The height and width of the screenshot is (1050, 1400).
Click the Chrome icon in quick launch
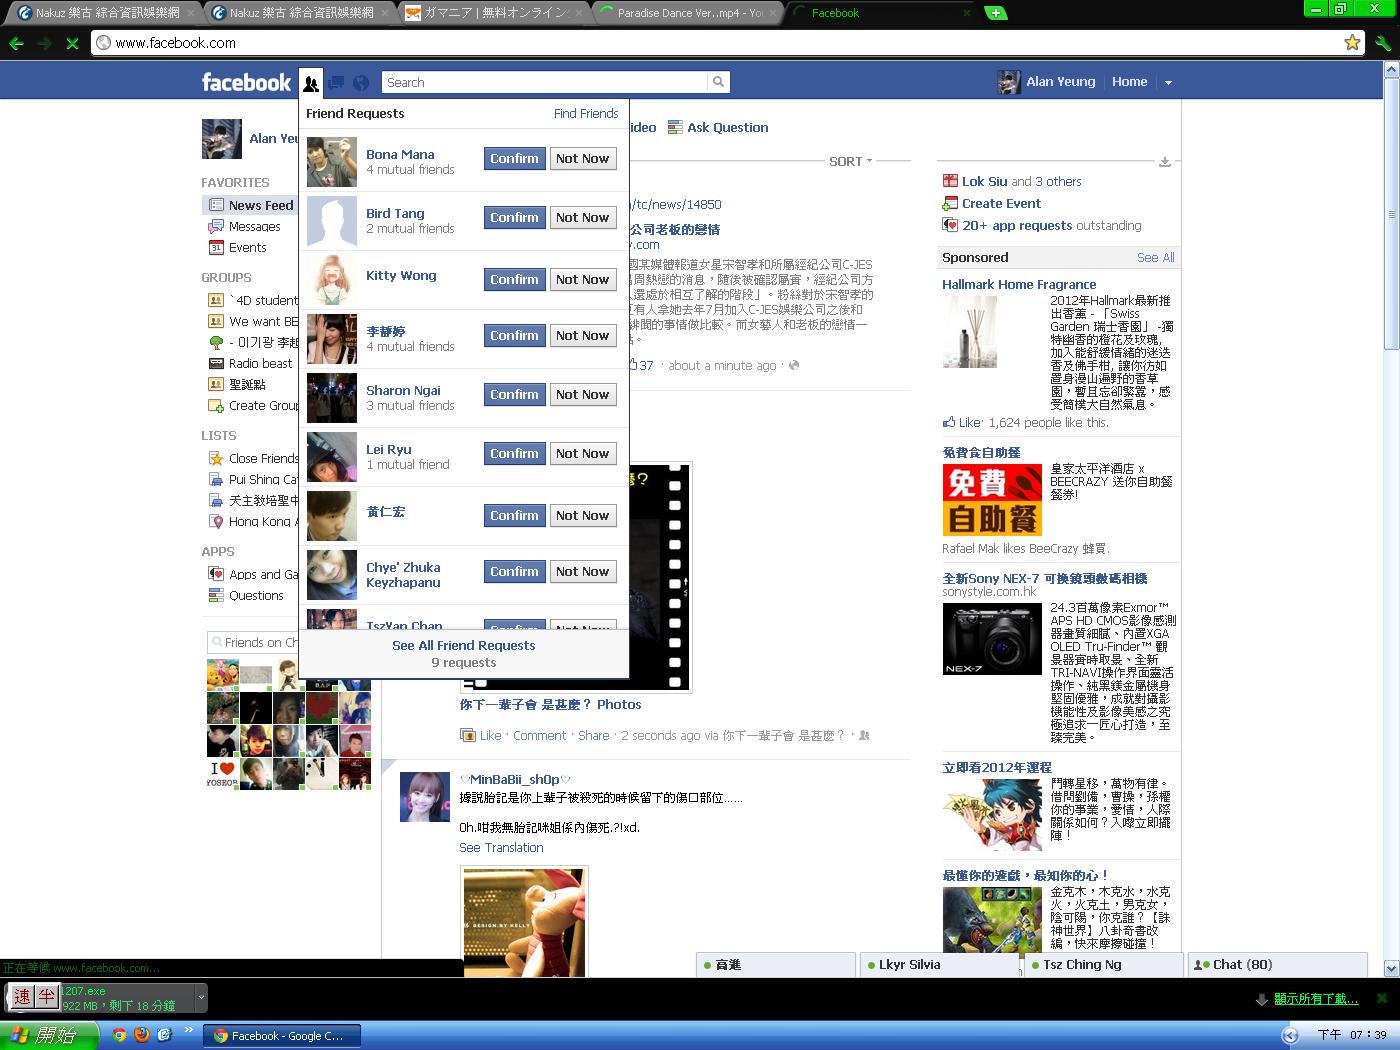point(119,1035)
